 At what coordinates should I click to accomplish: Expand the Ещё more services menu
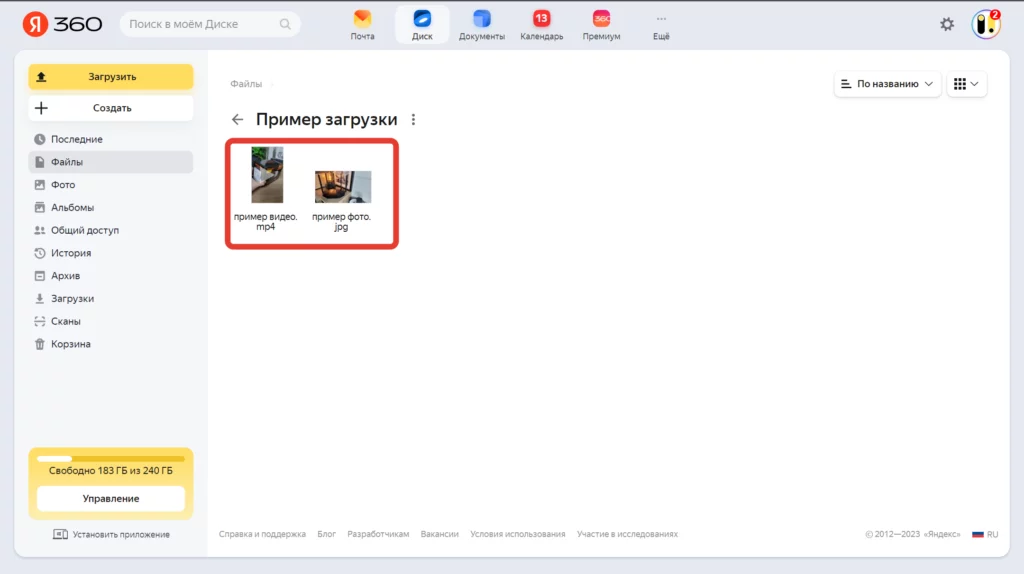click(x=661, y=24)
